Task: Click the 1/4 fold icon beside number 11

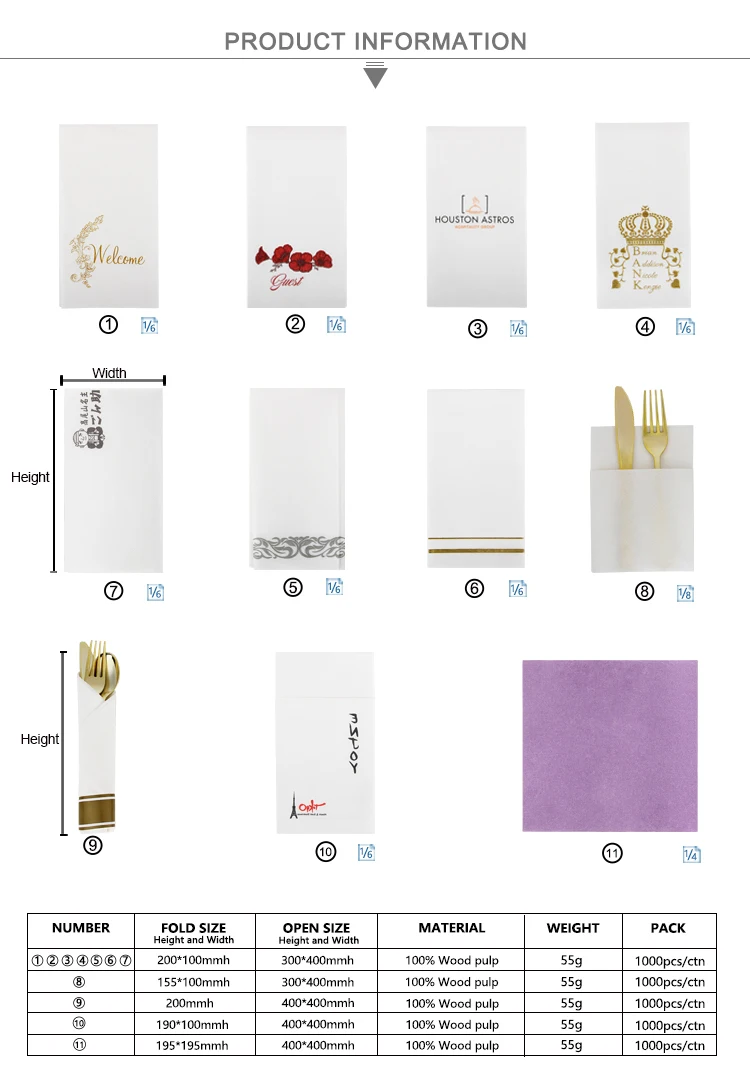Action: click(x=692, y=854)
